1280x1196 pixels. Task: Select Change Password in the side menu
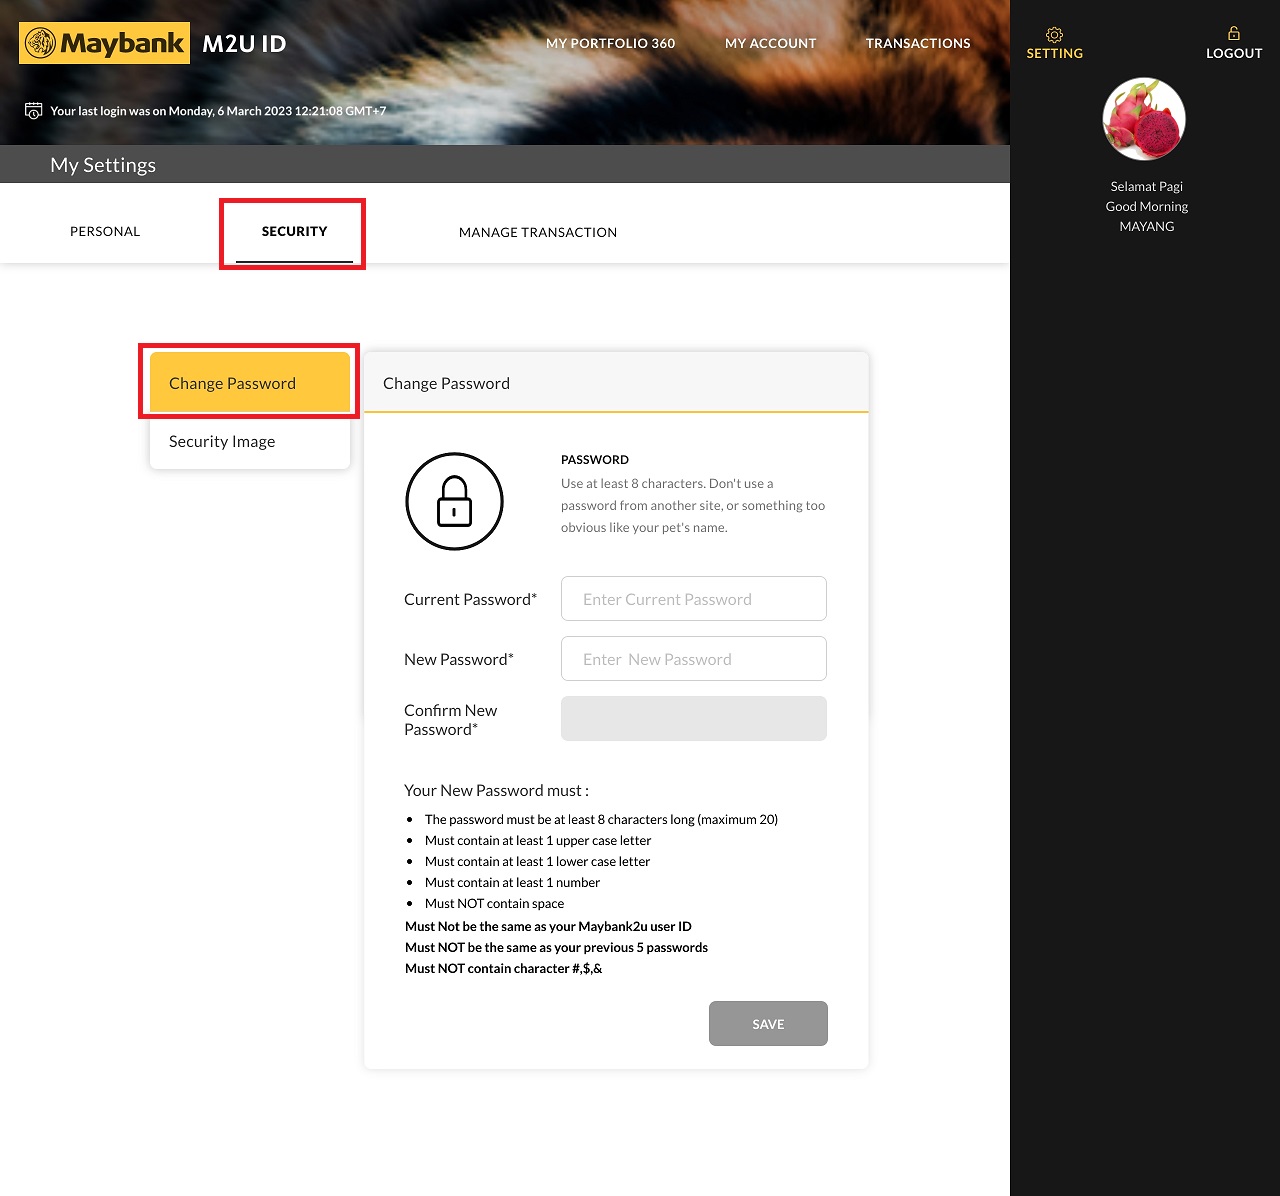[249, 383]
